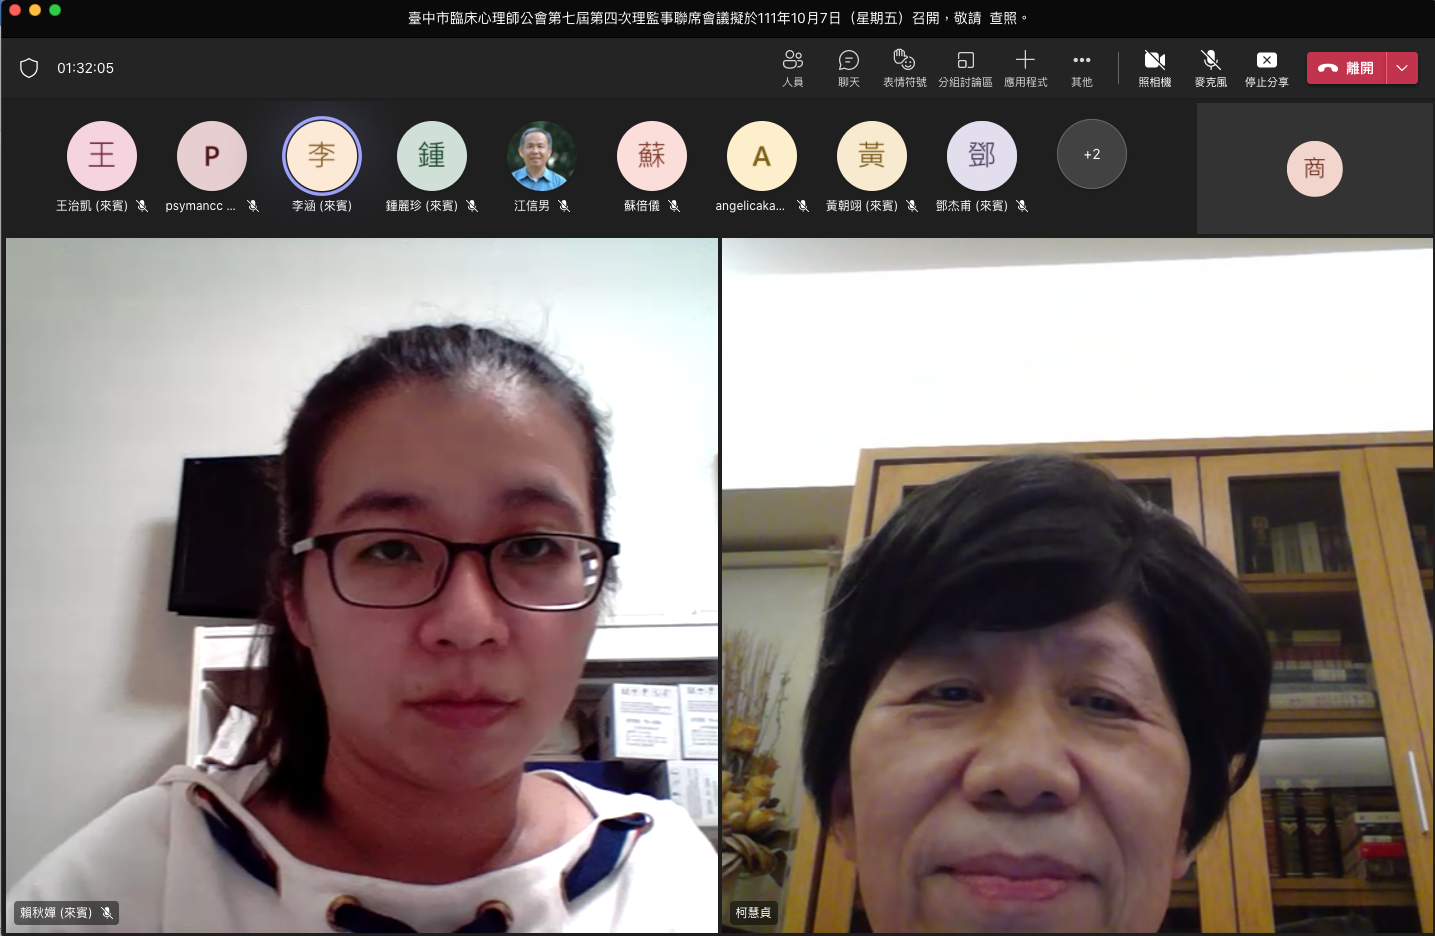Toggle the camera (照相機) on
Viewport: 1435px width, 936px height.
(1154, 68)
